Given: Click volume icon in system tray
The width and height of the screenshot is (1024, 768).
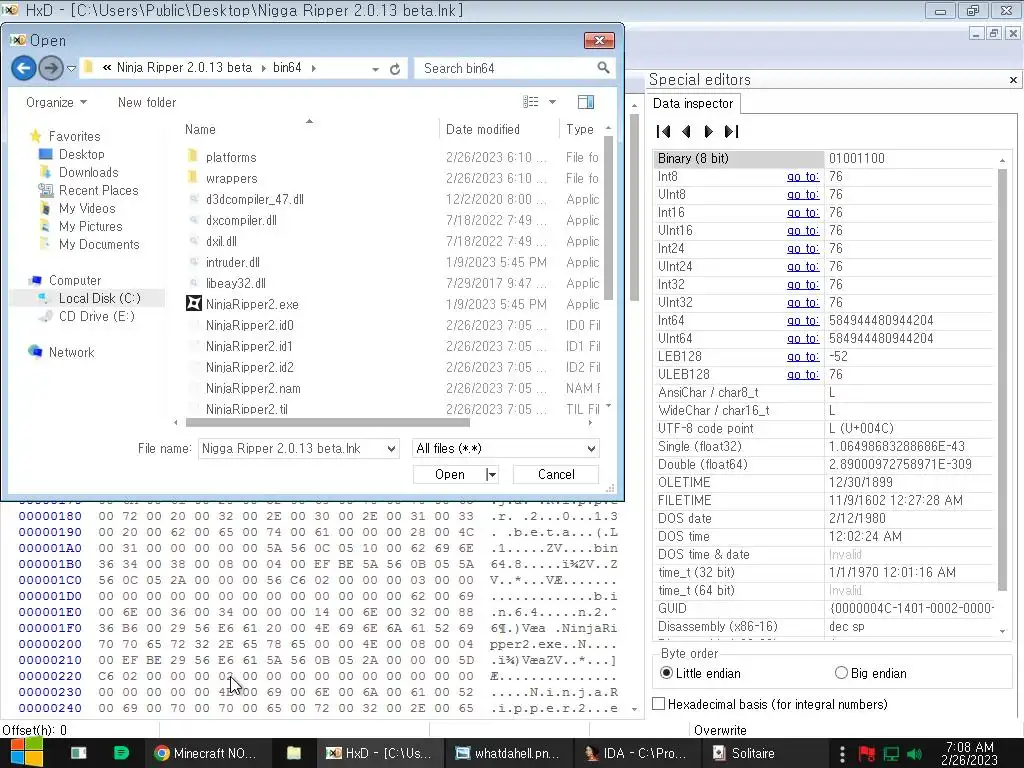Looking at the screenshot, I should tap(914, 754).
